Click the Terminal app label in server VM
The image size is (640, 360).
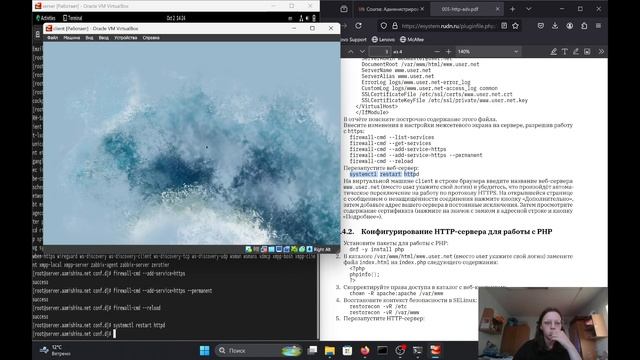pos(73,18)
